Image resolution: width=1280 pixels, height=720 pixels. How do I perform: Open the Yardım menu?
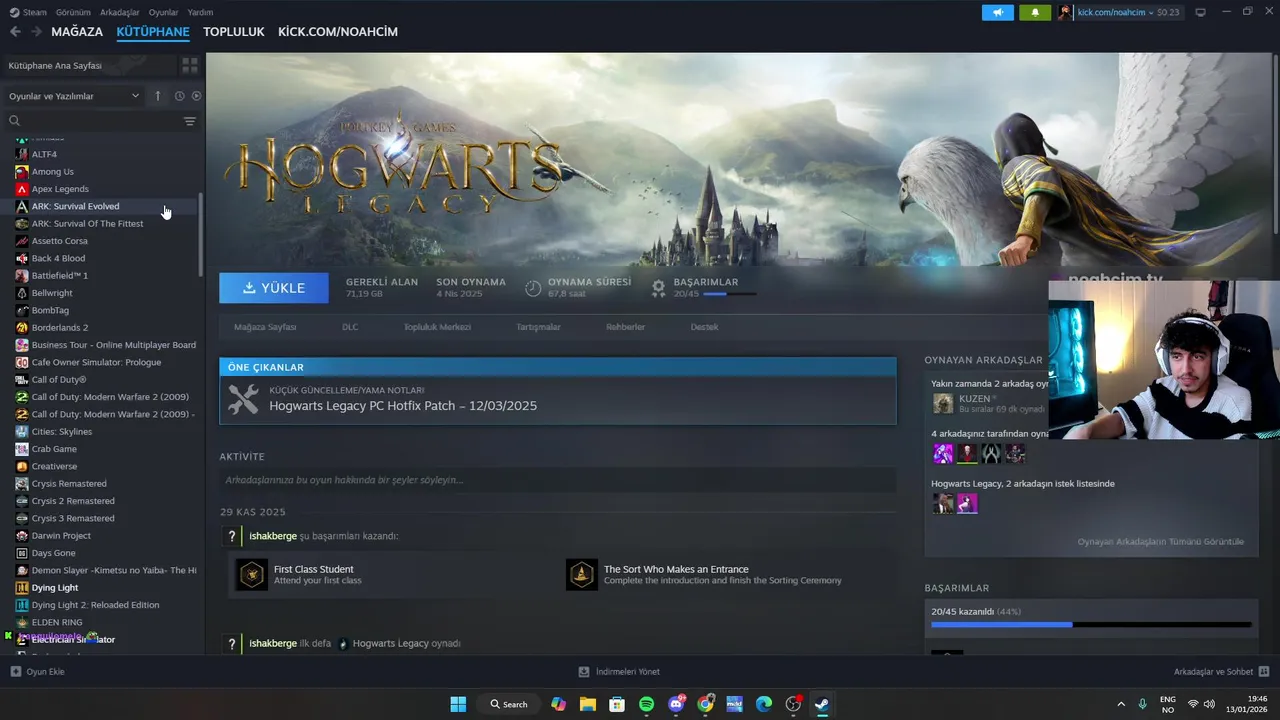coord(200,12)
